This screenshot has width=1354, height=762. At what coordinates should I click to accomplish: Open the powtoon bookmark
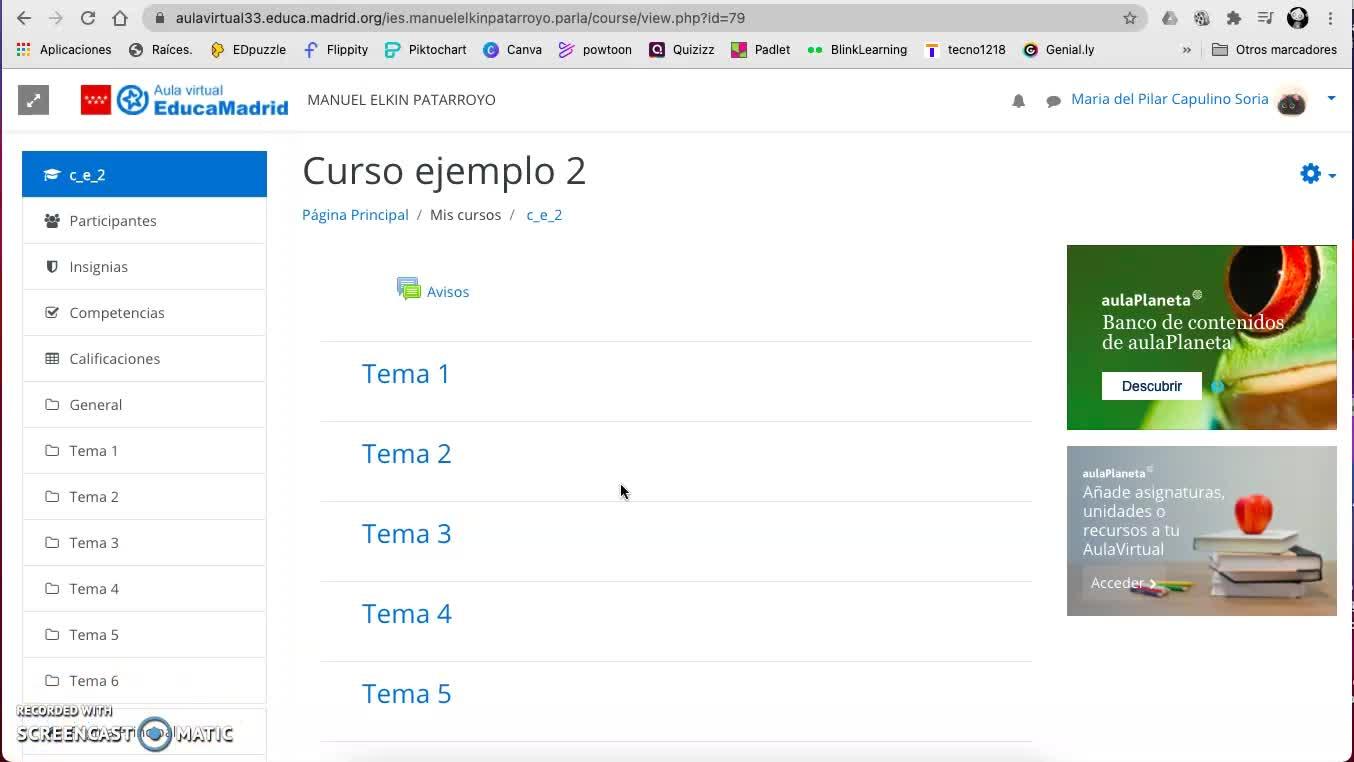coord(595,50)
